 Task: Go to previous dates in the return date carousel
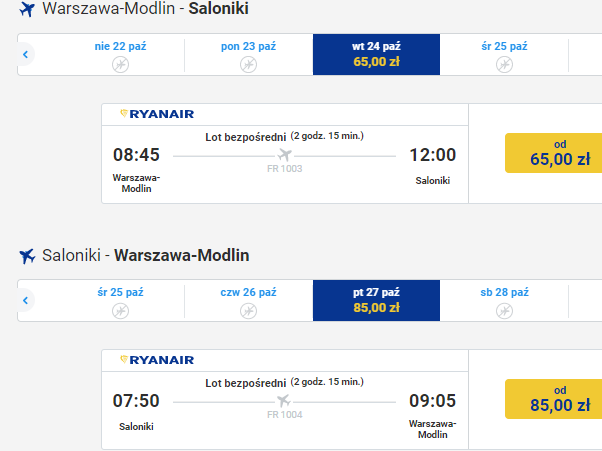coord(26,300)
